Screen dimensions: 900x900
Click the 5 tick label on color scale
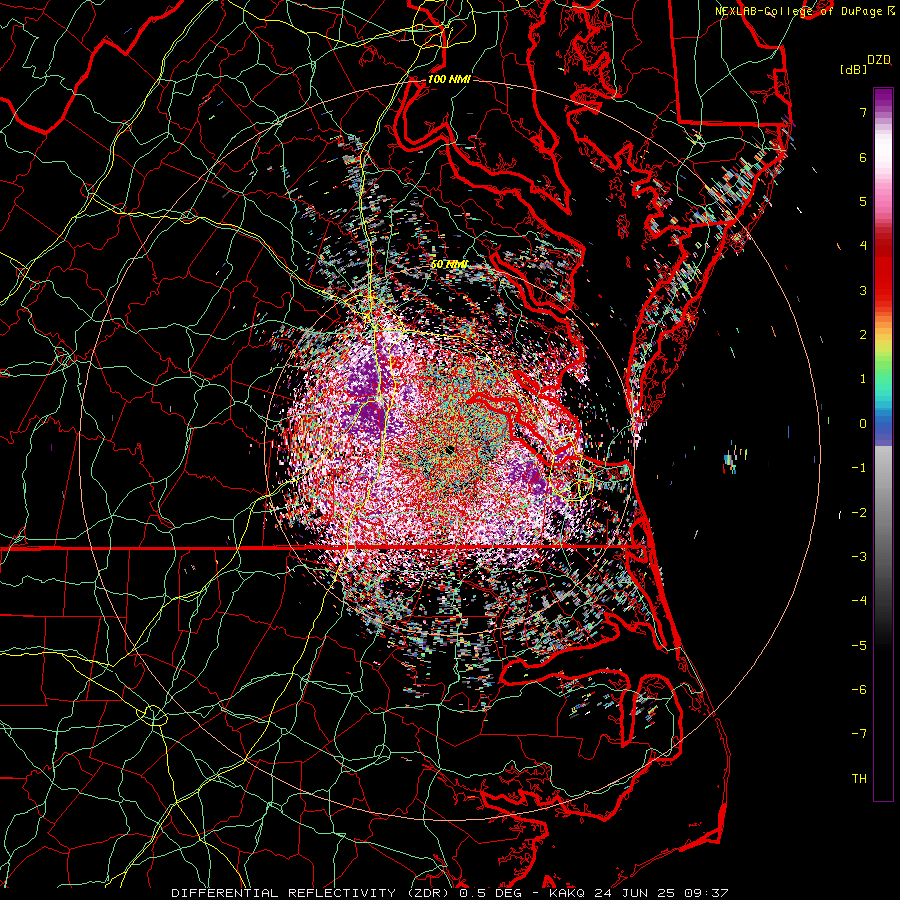[x=863, y=201]
